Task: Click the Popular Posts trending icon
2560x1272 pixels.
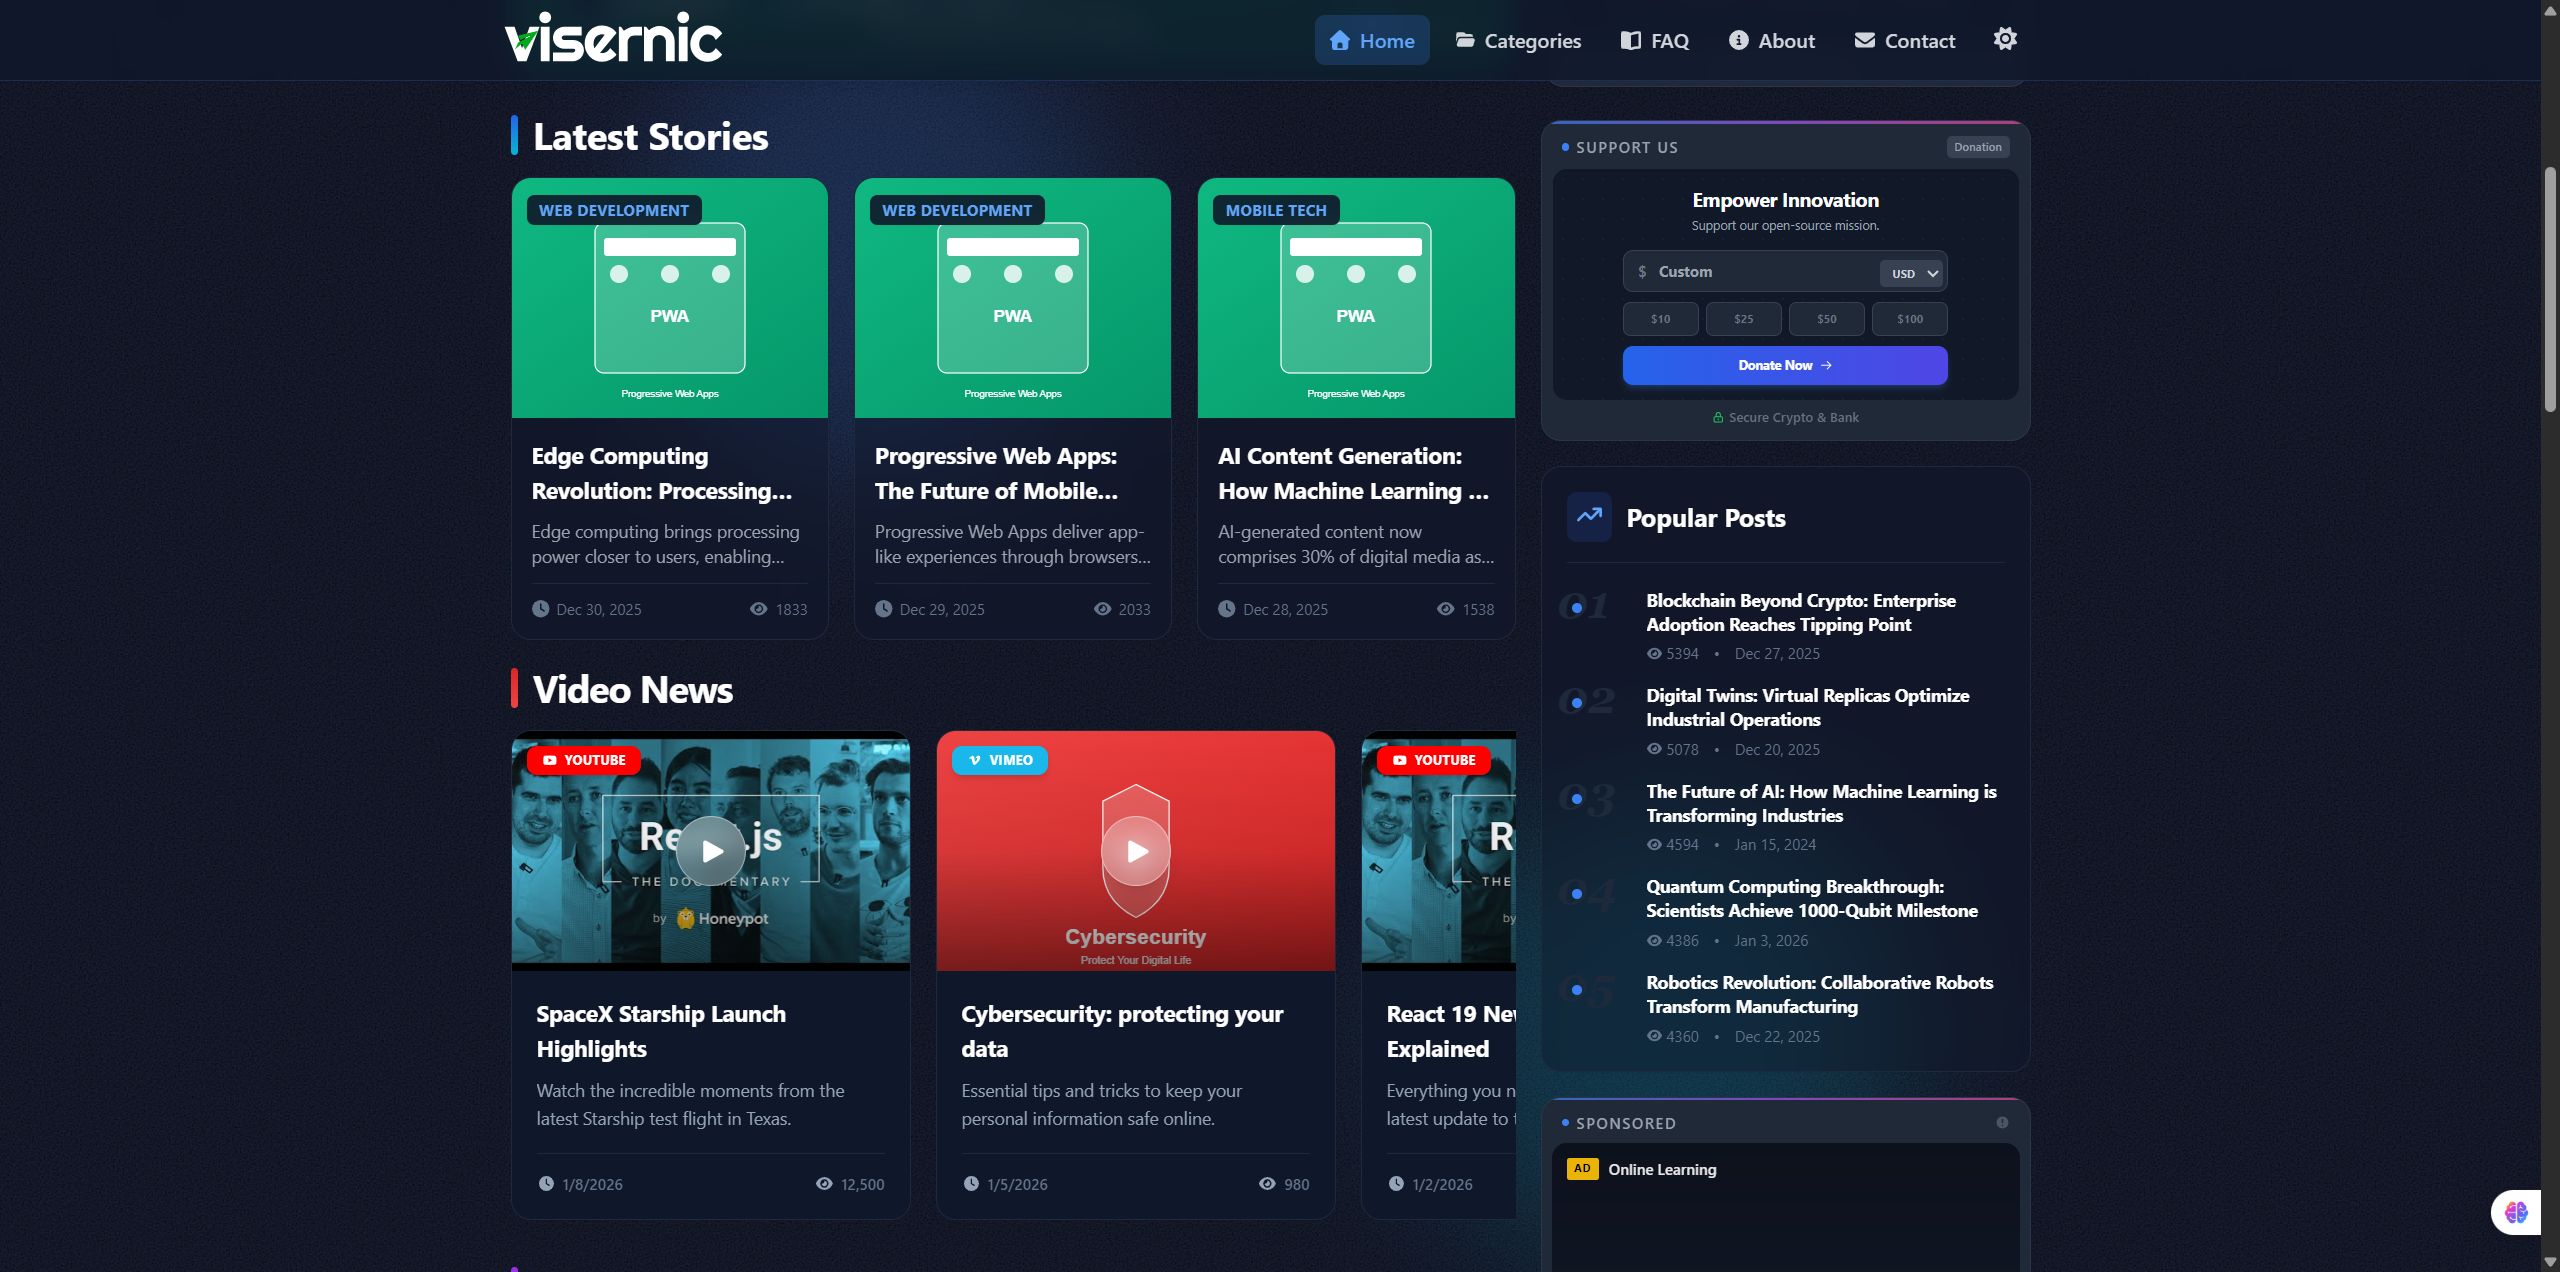Action: [x=1588, y=517]
